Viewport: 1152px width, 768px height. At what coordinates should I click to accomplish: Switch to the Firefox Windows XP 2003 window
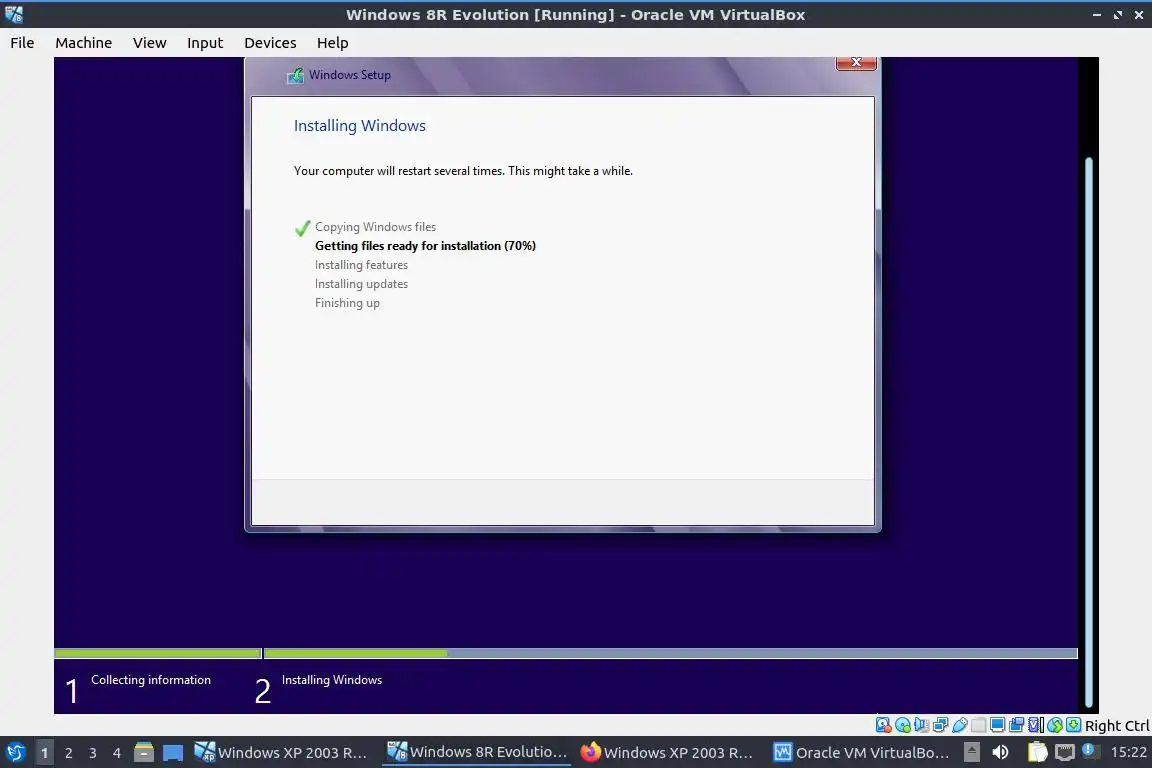[666, 753]
